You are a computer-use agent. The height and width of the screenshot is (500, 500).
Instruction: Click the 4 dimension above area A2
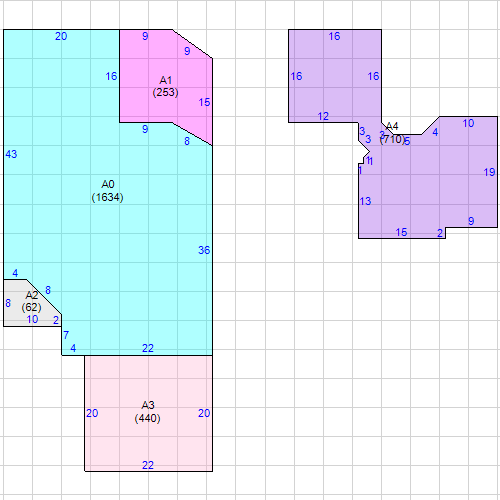pos(15,273)
